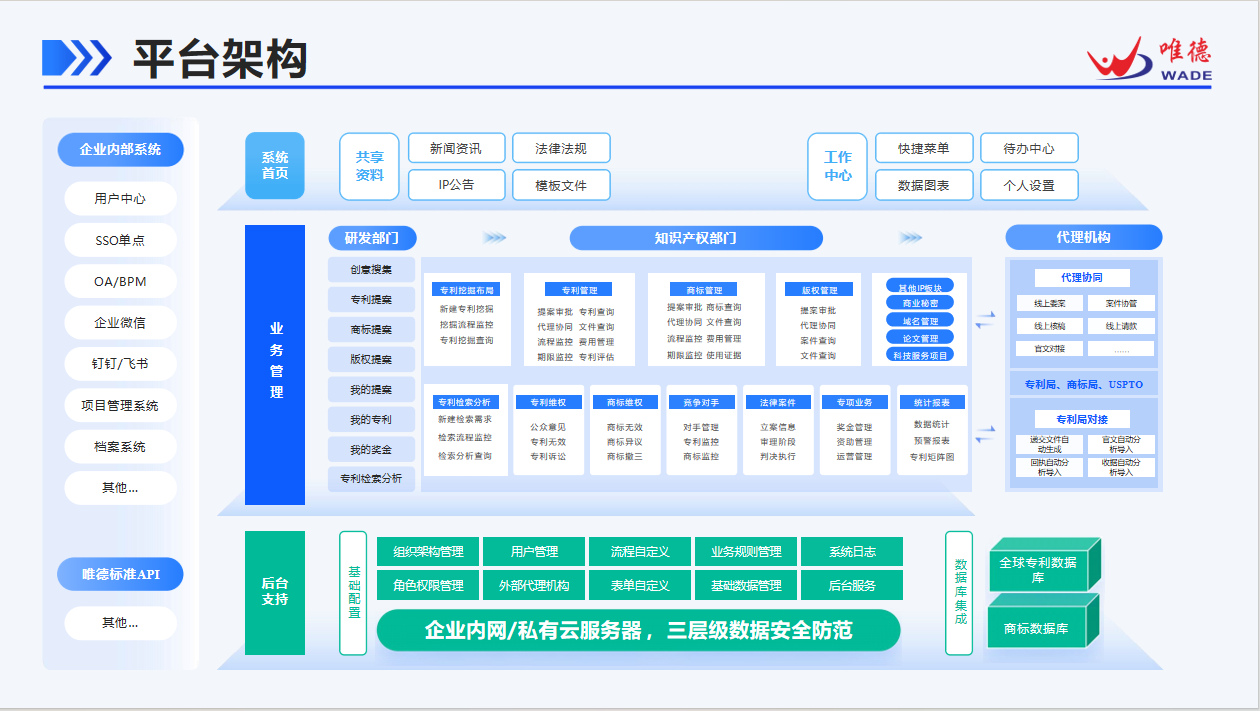Open 我的提案

point(371,389)
